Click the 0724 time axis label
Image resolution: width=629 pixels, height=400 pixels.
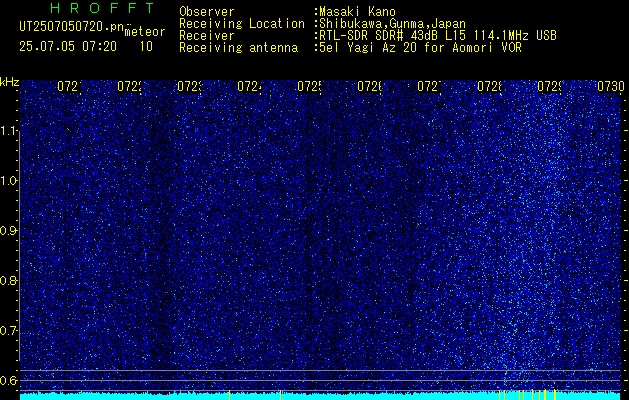coord(249,87)
